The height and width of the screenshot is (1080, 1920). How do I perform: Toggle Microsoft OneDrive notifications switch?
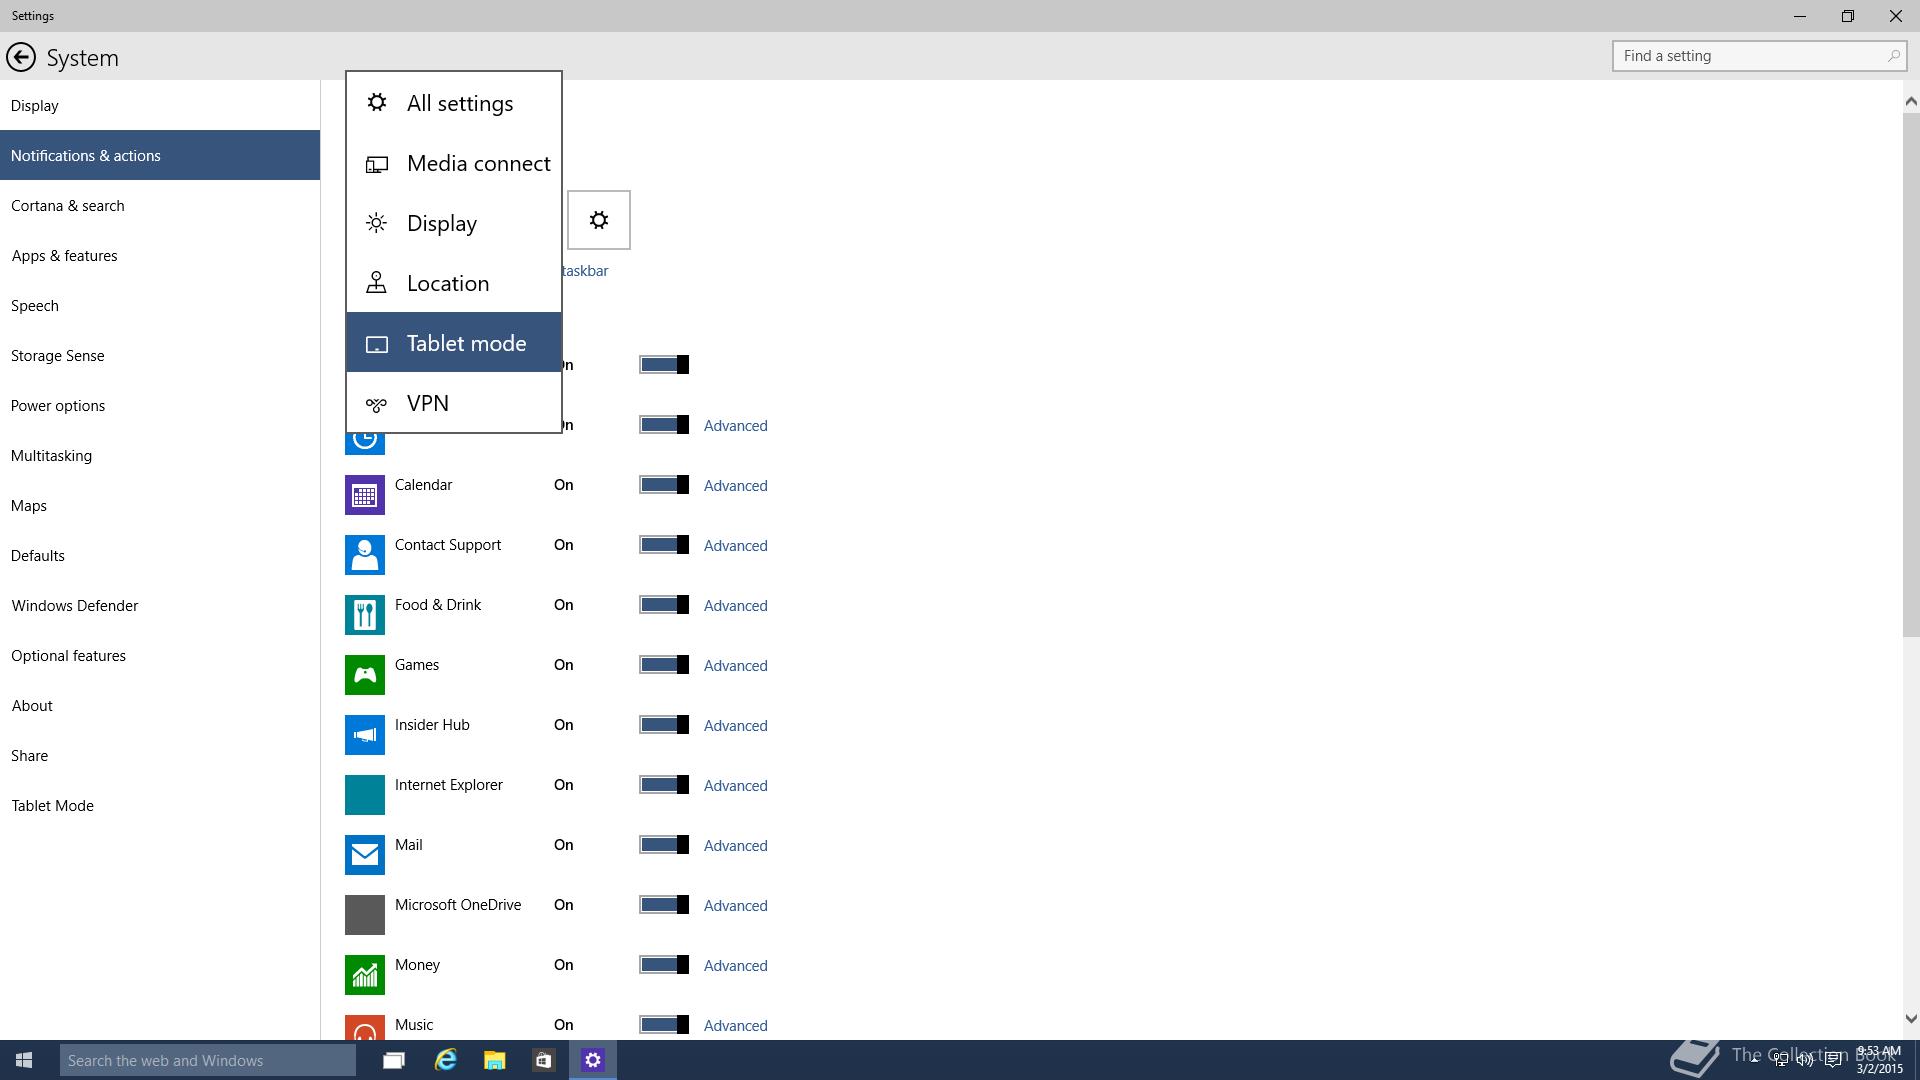click(664, 905)
